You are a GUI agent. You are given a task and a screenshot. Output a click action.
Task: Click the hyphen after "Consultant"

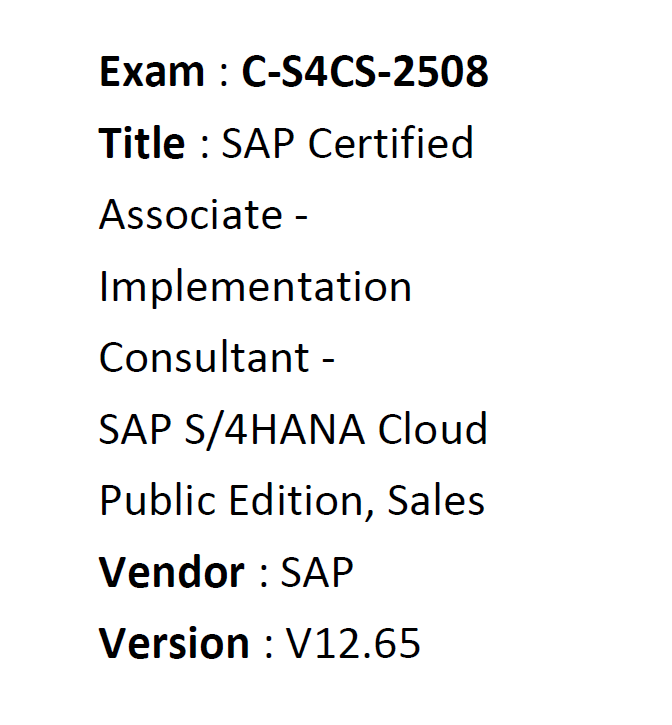click(327, 360)
